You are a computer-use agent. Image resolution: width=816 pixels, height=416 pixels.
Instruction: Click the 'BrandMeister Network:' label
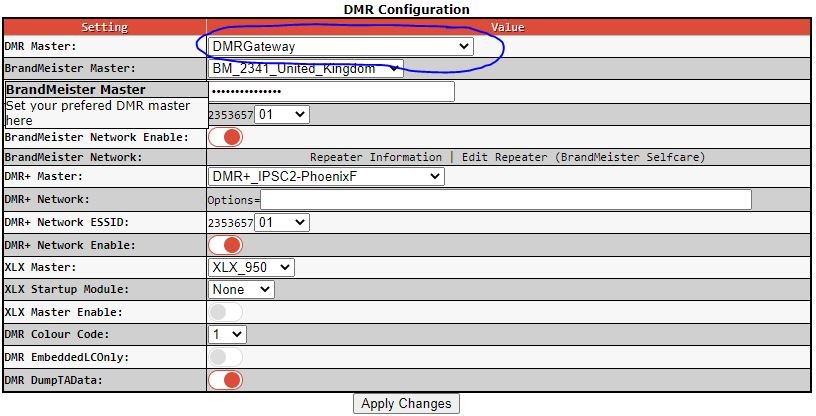(x=73, y=157)
